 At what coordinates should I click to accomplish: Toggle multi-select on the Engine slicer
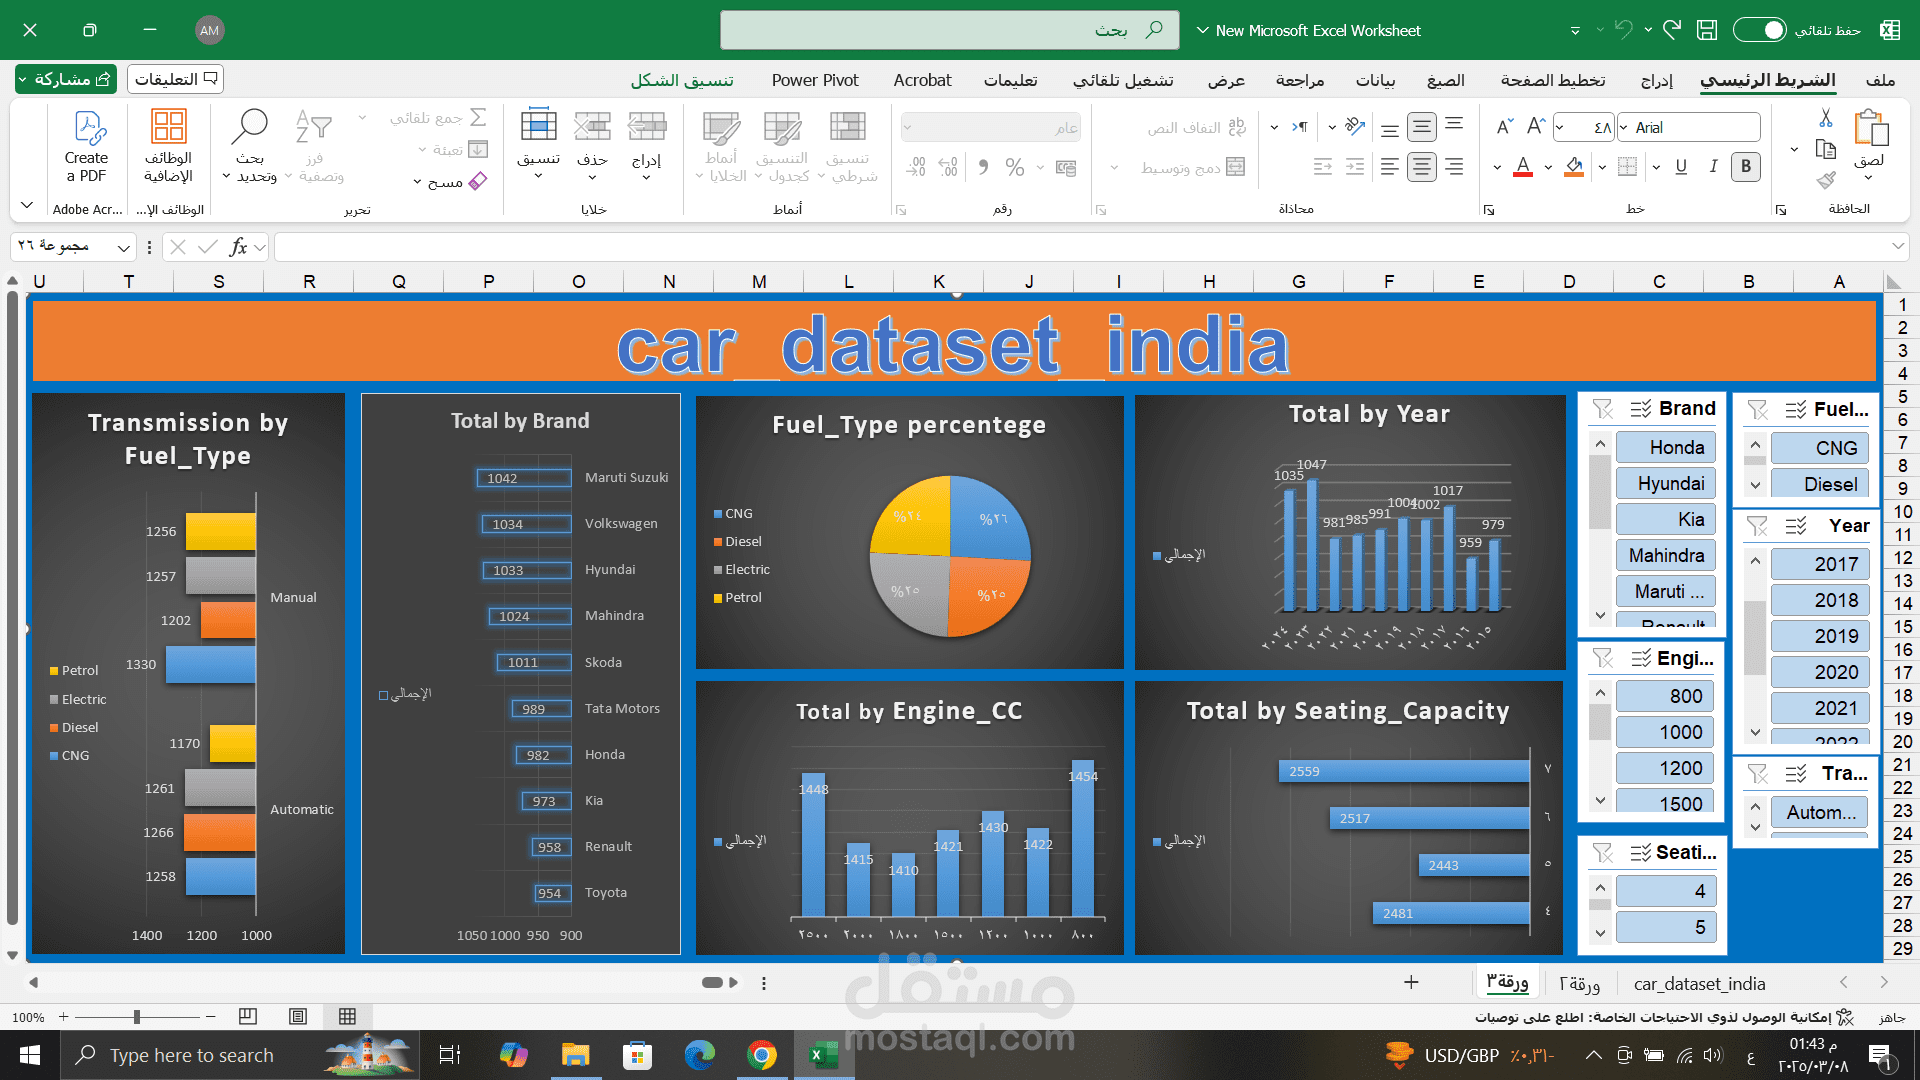(x=1641, y=658)
